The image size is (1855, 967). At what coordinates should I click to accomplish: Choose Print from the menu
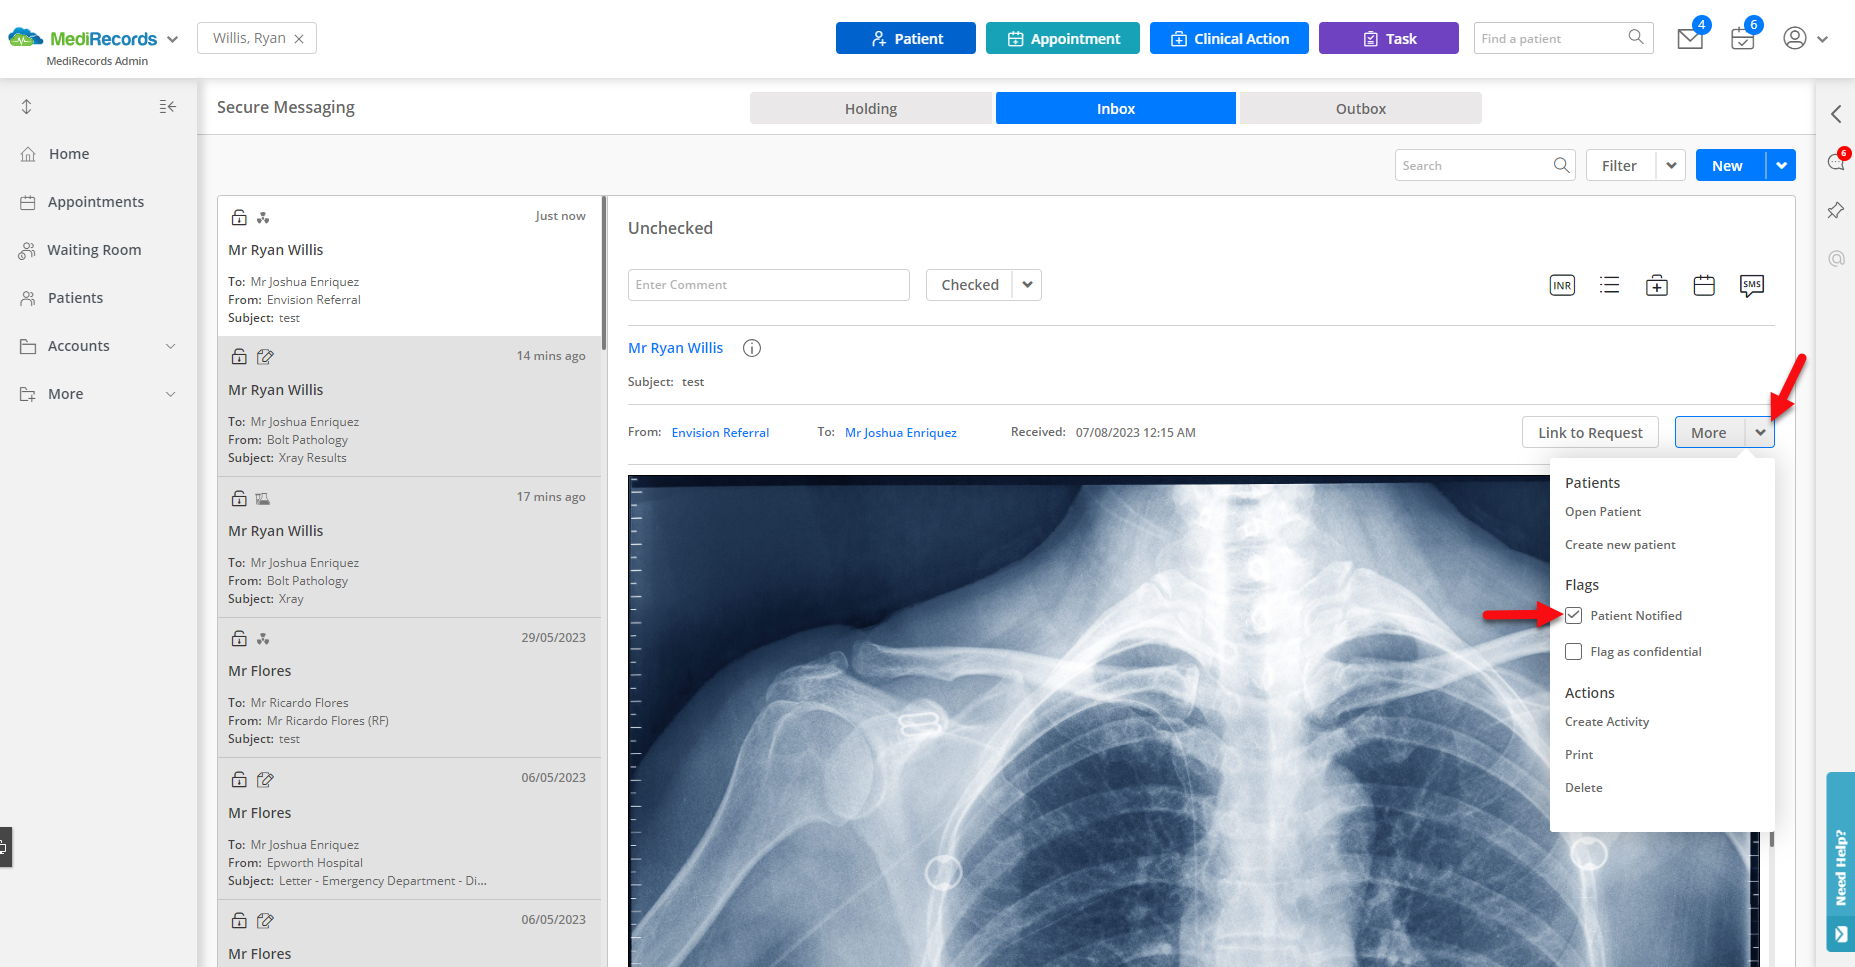pos(1579,755)
